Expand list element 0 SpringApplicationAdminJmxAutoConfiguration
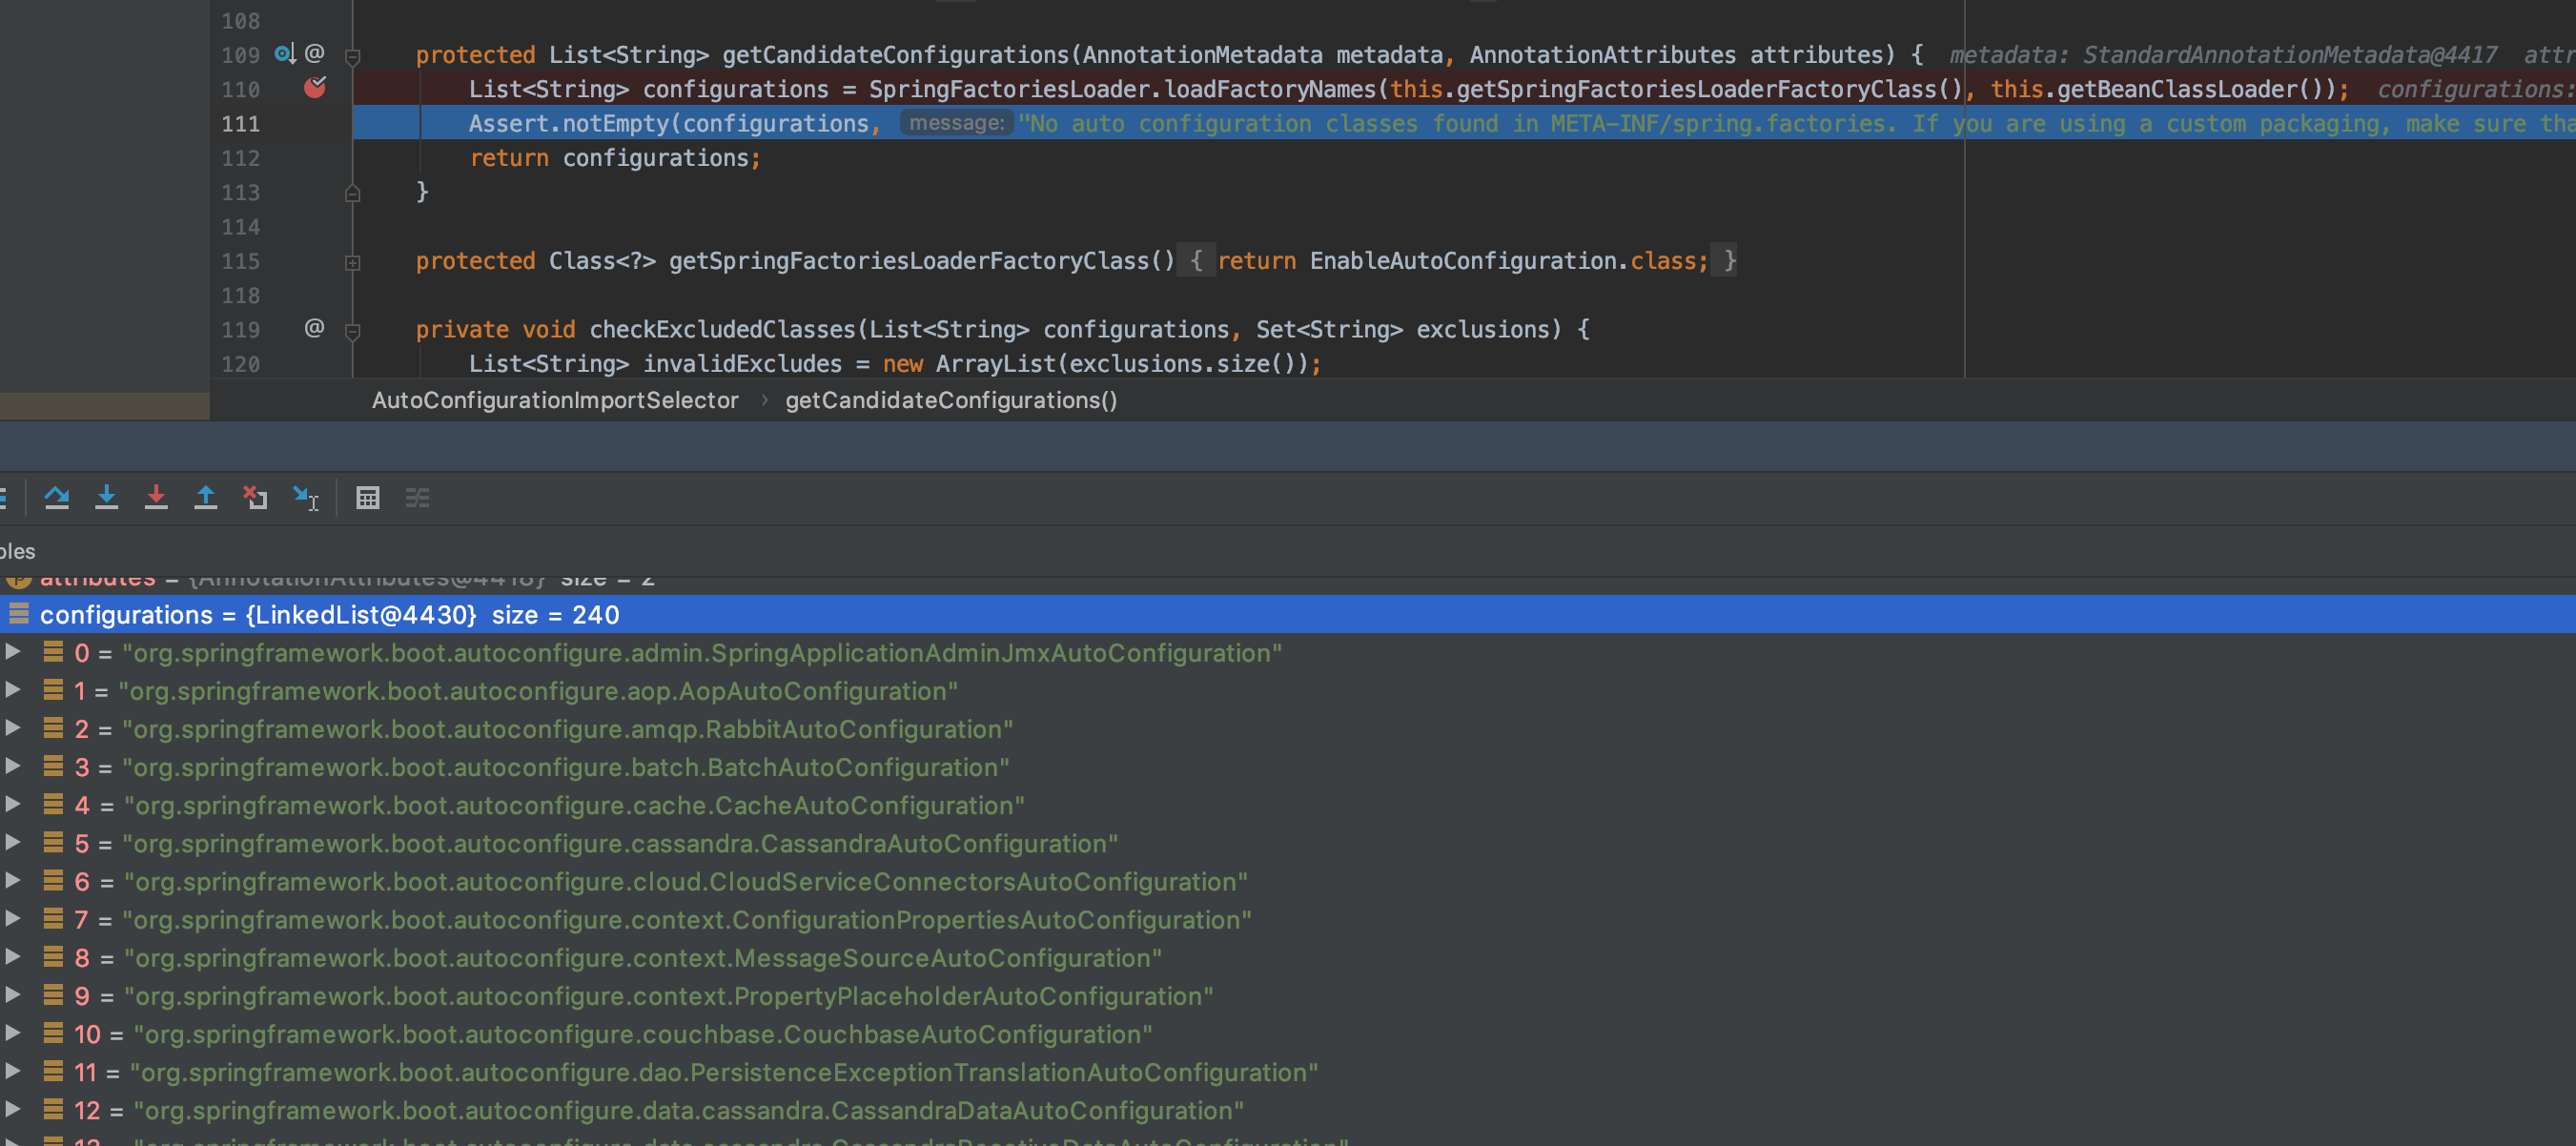Viewport: 2576px width, 1146px height. point(13,652)
